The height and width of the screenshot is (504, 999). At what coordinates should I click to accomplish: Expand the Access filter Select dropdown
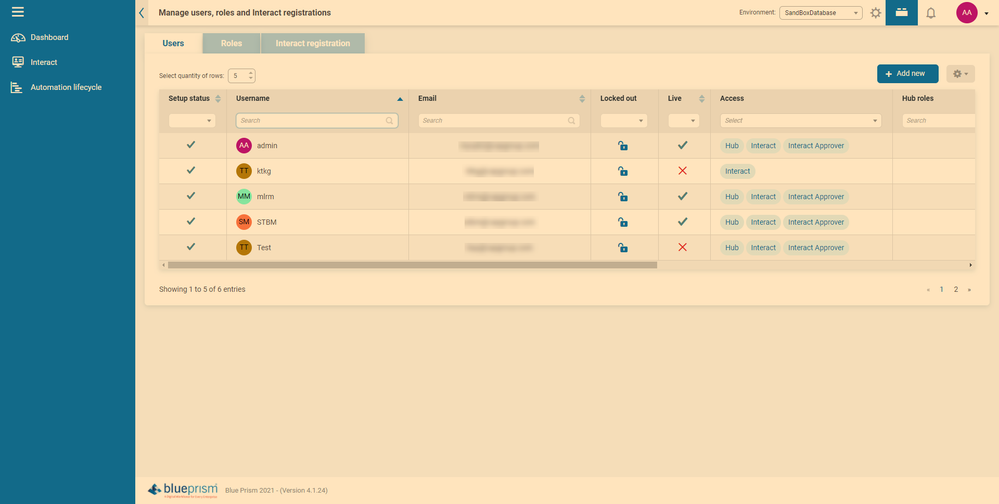tap(800, 120)
